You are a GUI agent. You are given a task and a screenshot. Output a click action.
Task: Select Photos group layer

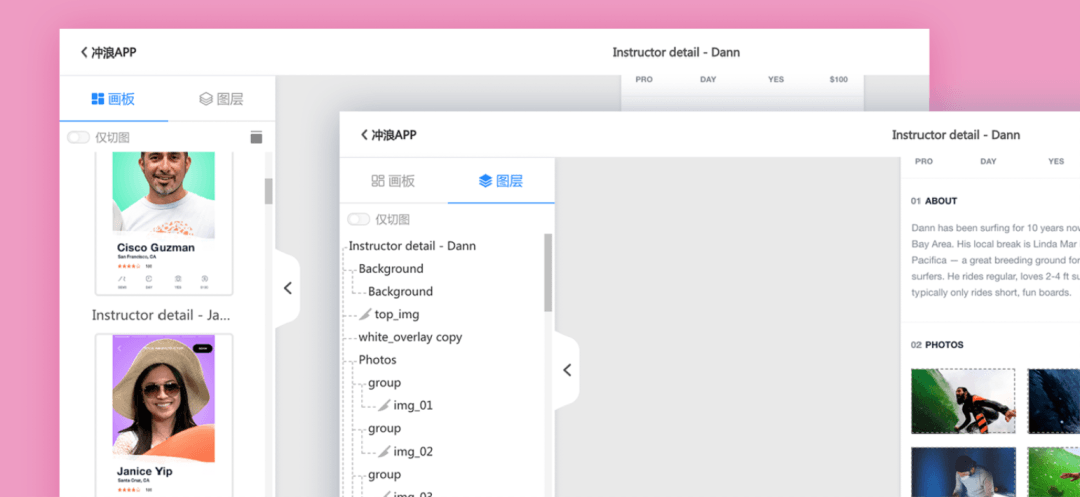(377, 360)
